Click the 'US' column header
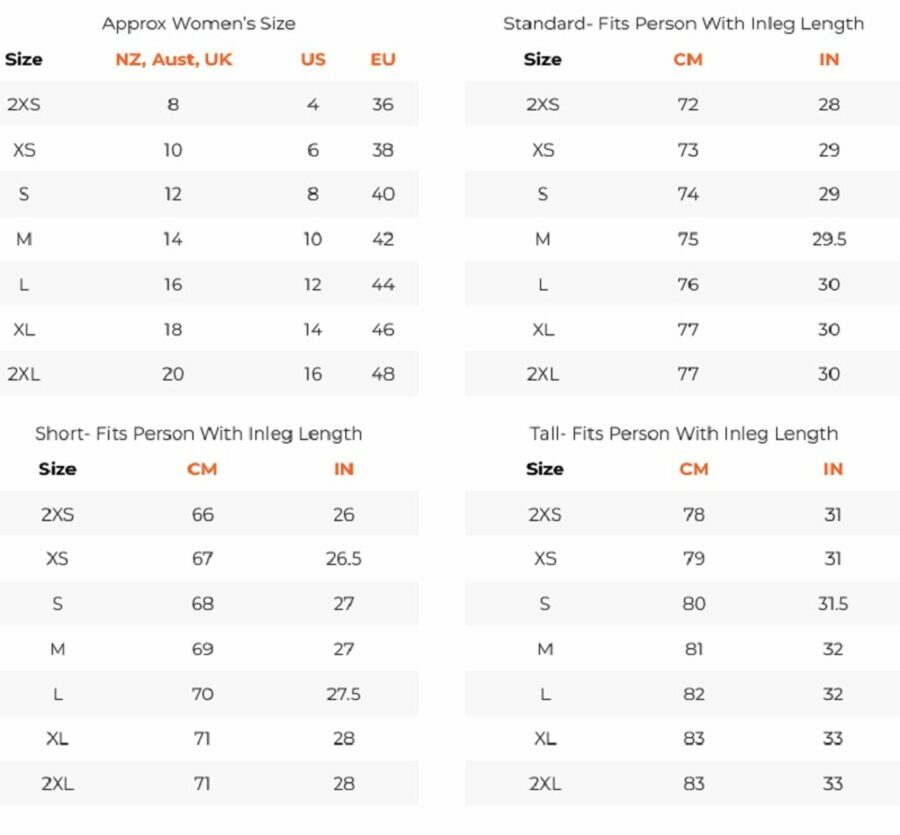Viewport: 900px width, 835px height. [313, 59]
